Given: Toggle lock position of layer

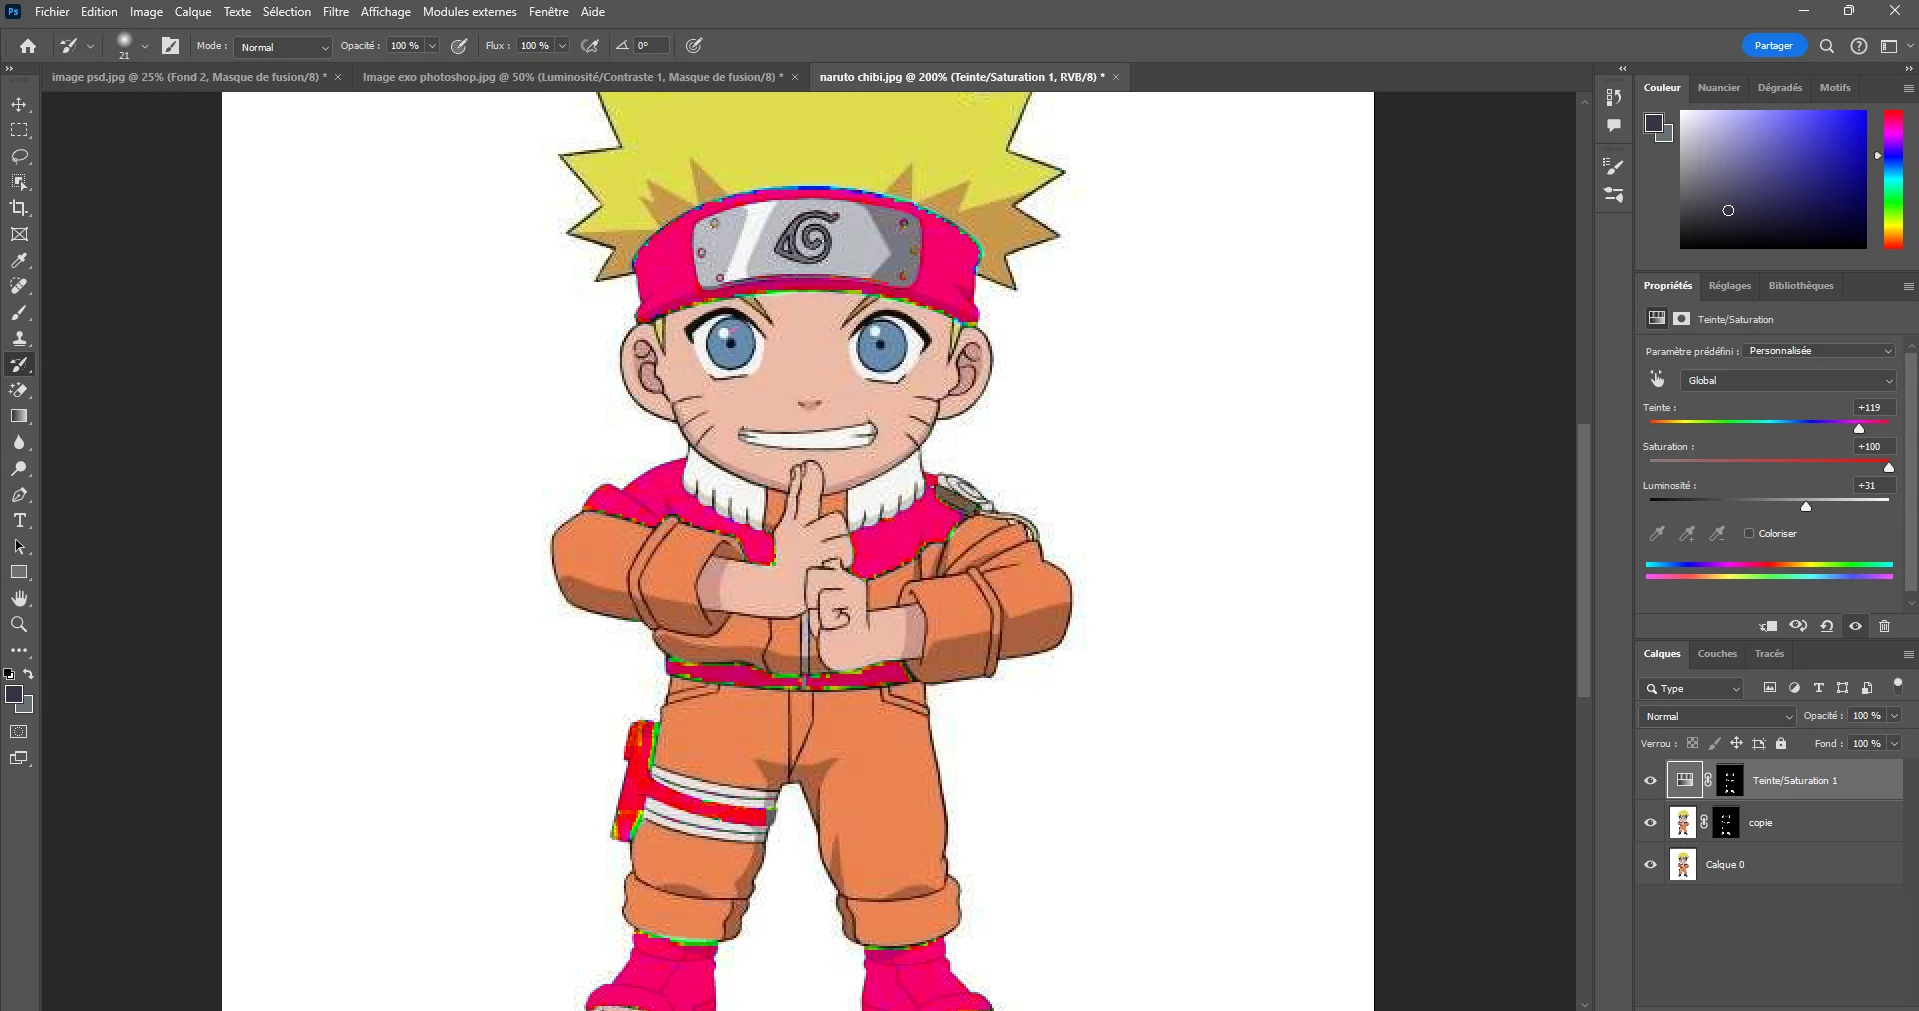Looking at the screenshot, I should [1736, 743].
